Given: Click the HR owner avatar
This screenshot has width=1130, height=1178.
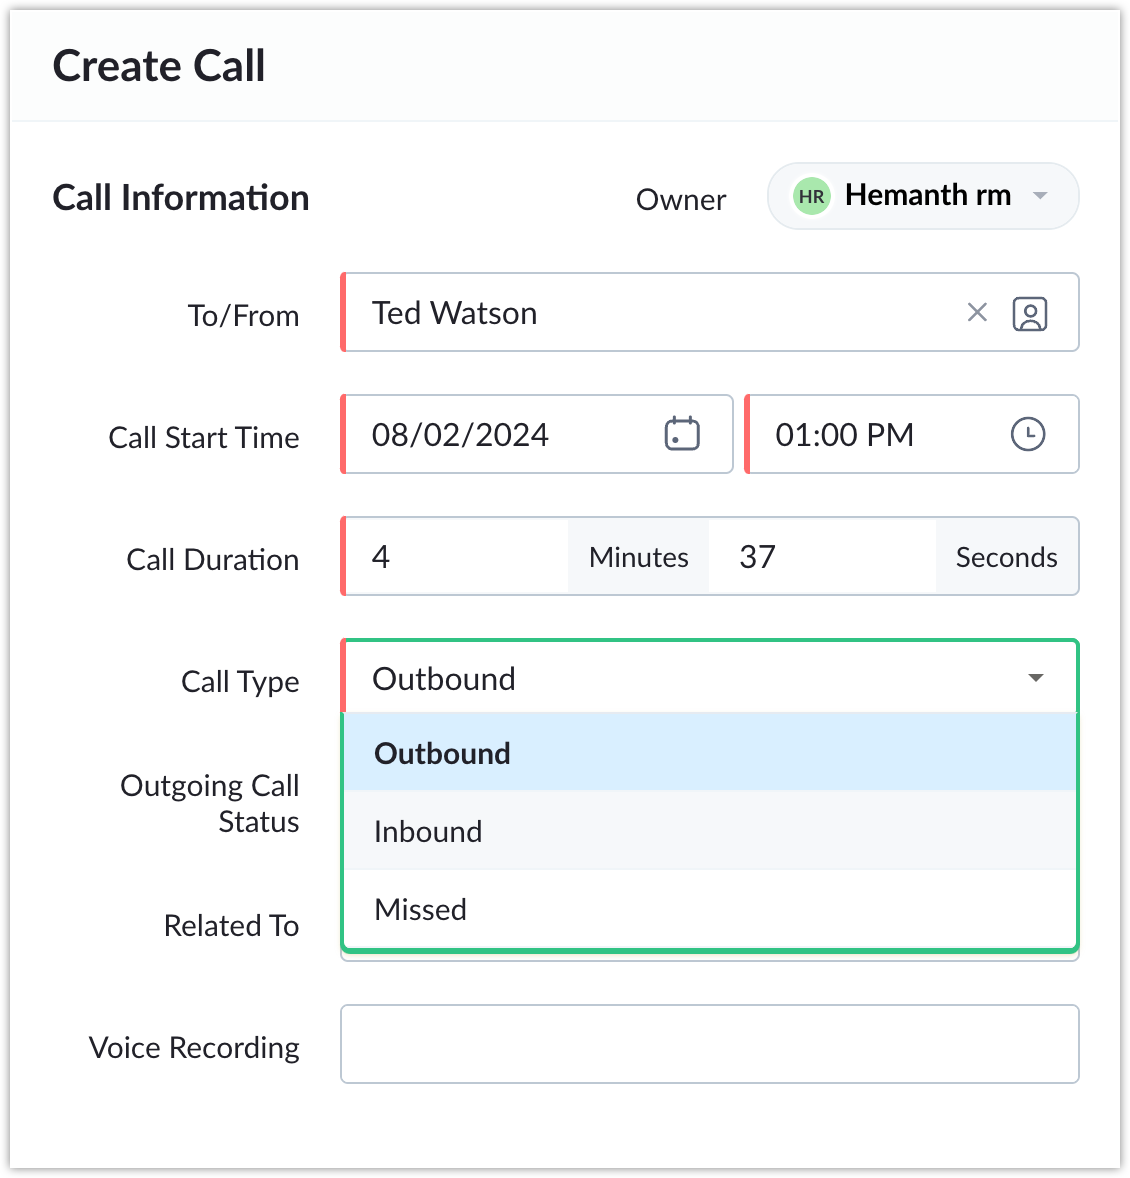Looking at the screenshot, I should click(x=811, y=196).
